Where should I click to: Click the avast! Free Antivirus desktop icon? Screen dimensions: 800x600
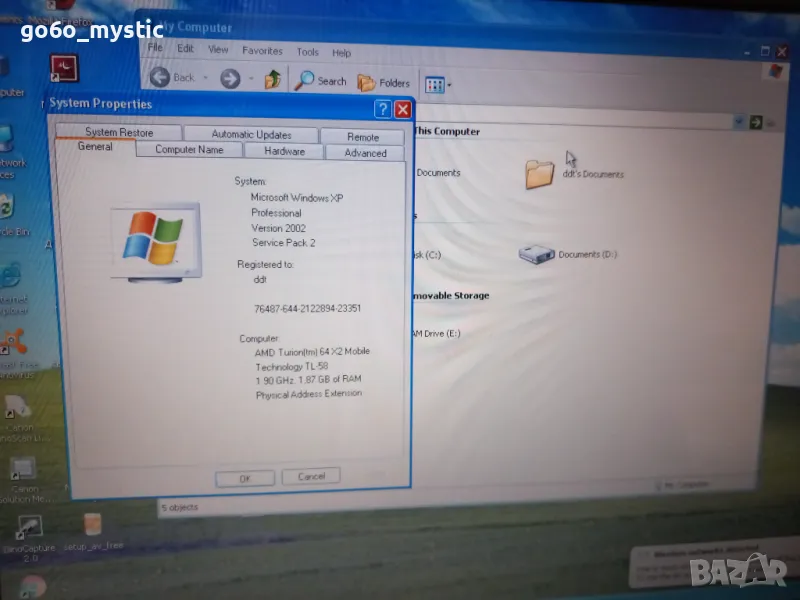point(13,344)
